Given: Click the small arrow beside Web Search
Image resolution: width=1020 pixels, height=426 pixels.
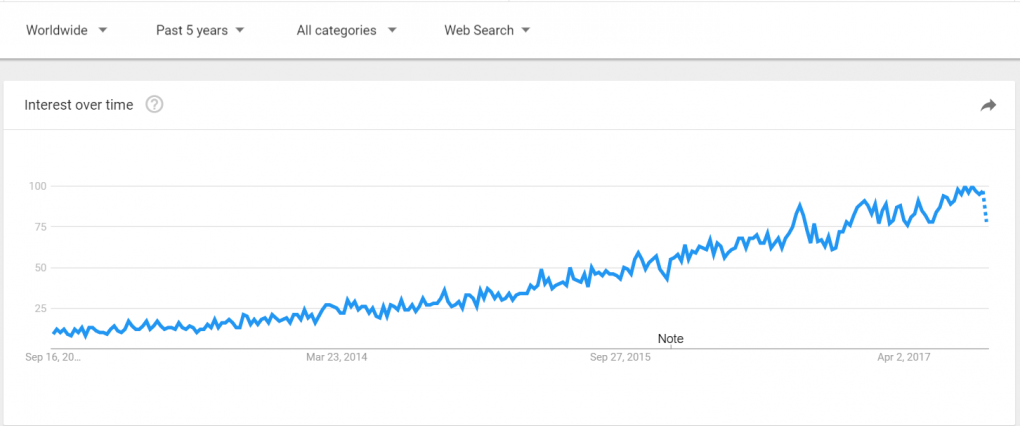Looking at the screenshot, I should [526, 30].
